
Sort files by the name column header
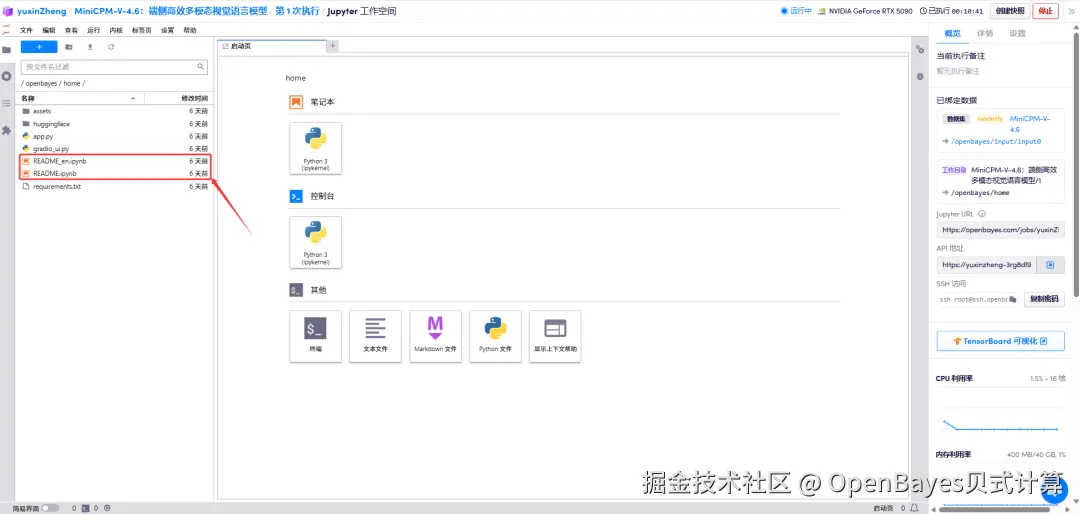(79, 99)
